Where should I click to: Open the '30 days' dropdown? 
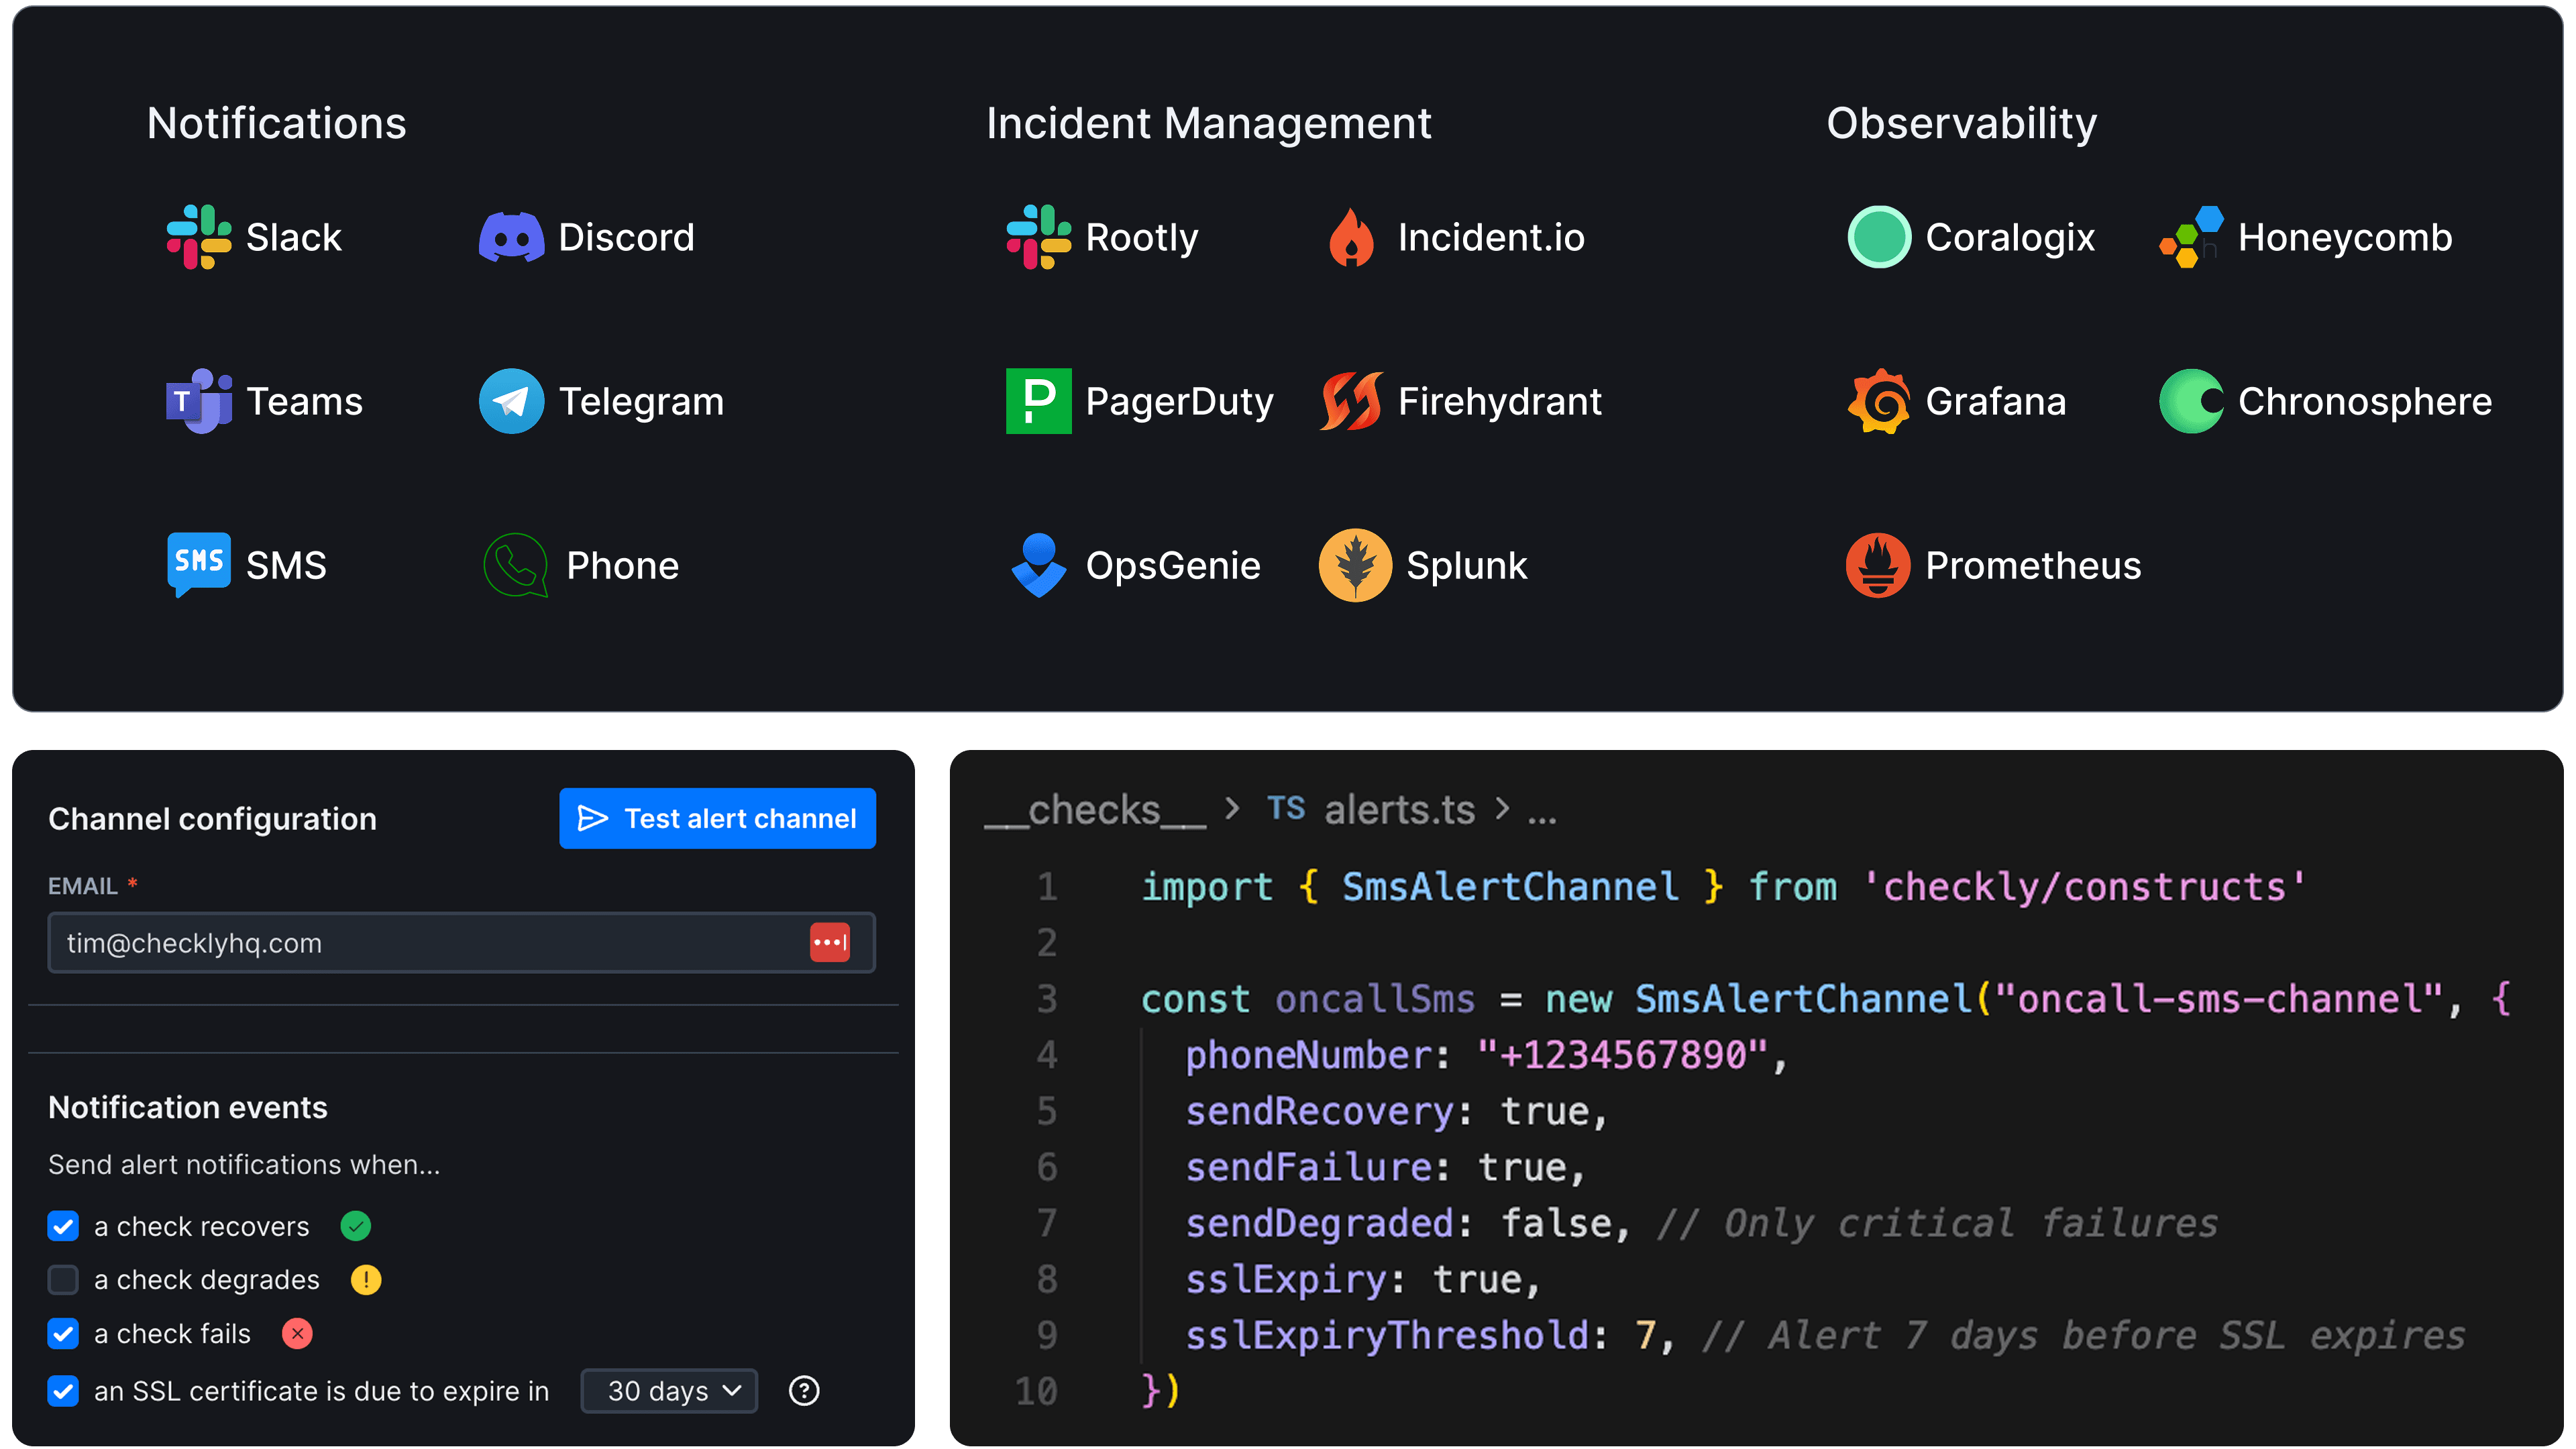pyautogui.click(x=669, y=1391)
